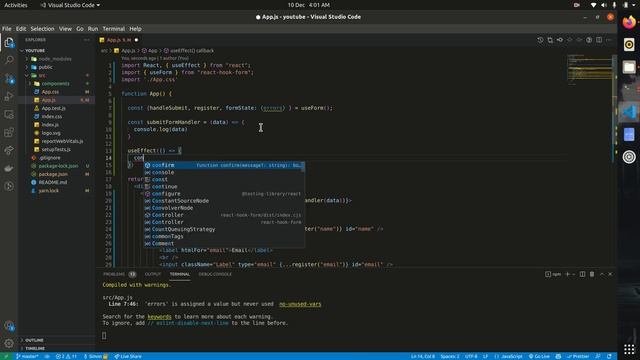Open the Remote Explorer view
Screen dimensions: 640x360
[9, 114]
